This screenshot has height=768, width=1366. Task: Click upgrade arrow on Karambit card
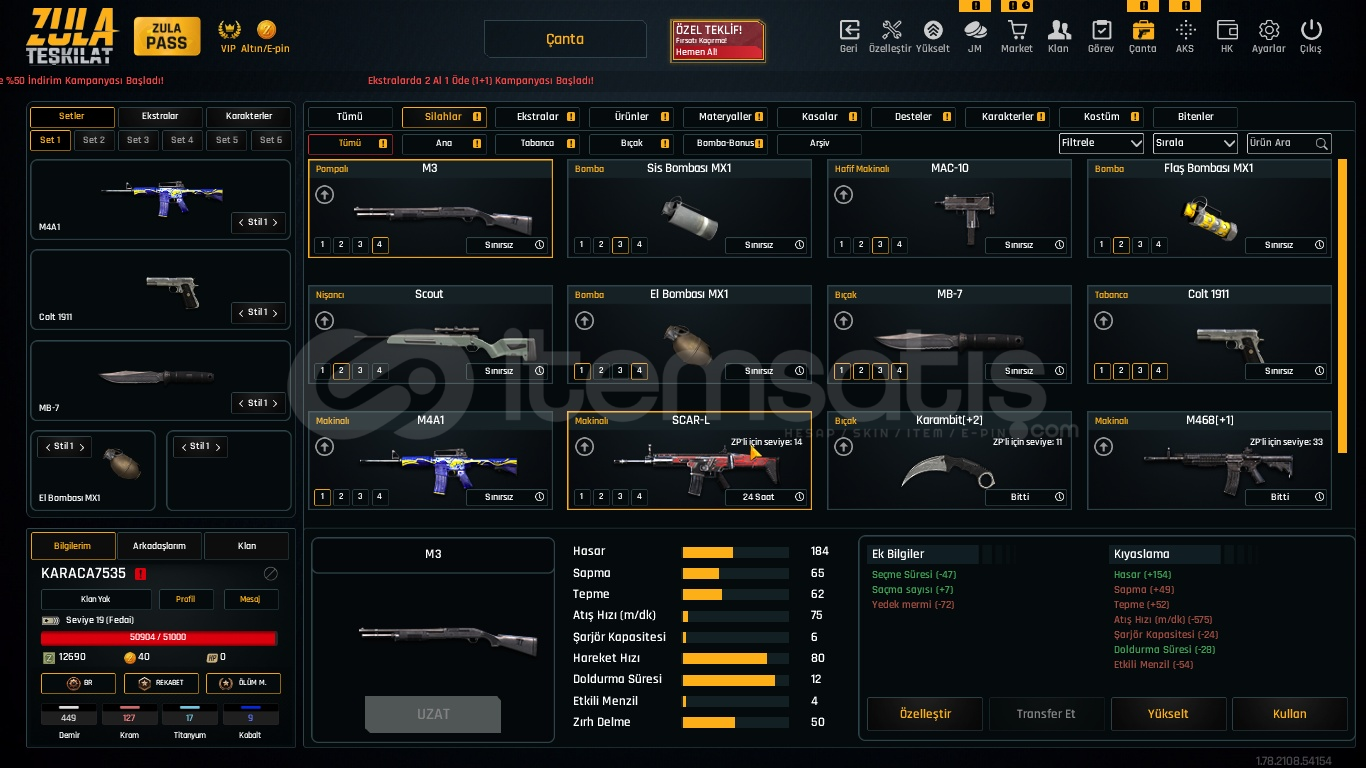(x=844, y=447)
